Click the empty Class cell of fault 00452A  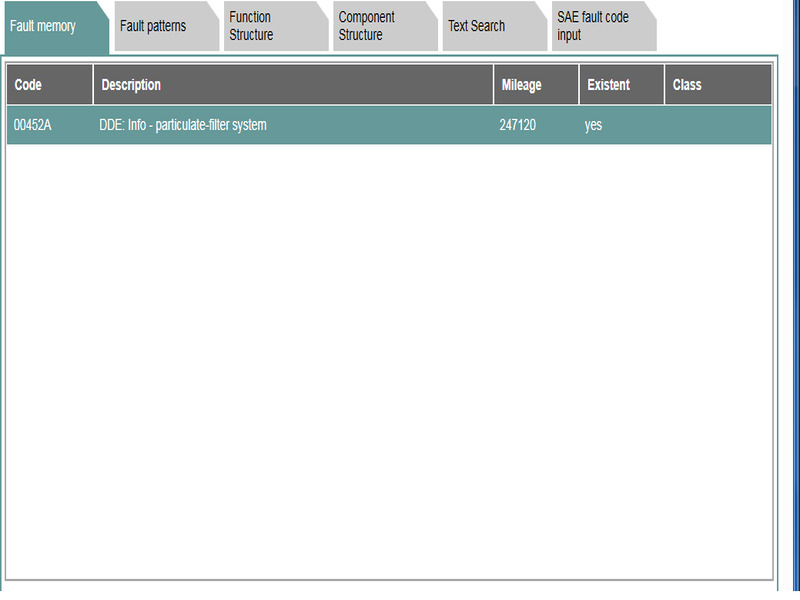[717, 126]
